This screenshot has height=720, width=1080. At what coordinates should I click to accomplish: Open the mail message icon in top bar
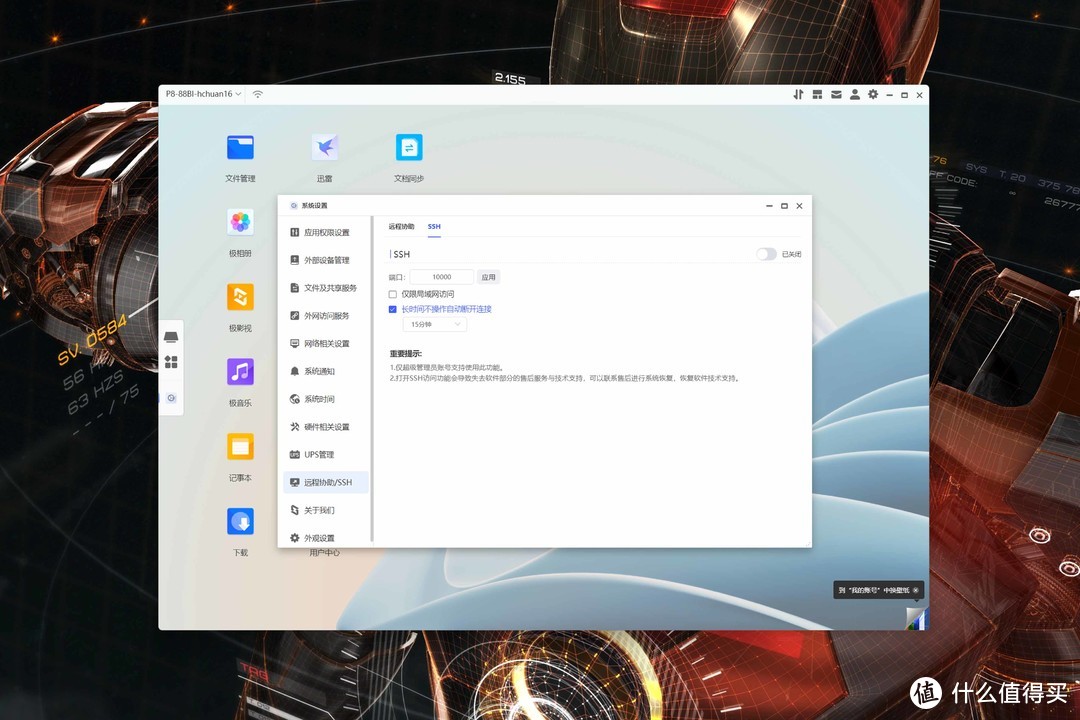[x=836, y=94]
